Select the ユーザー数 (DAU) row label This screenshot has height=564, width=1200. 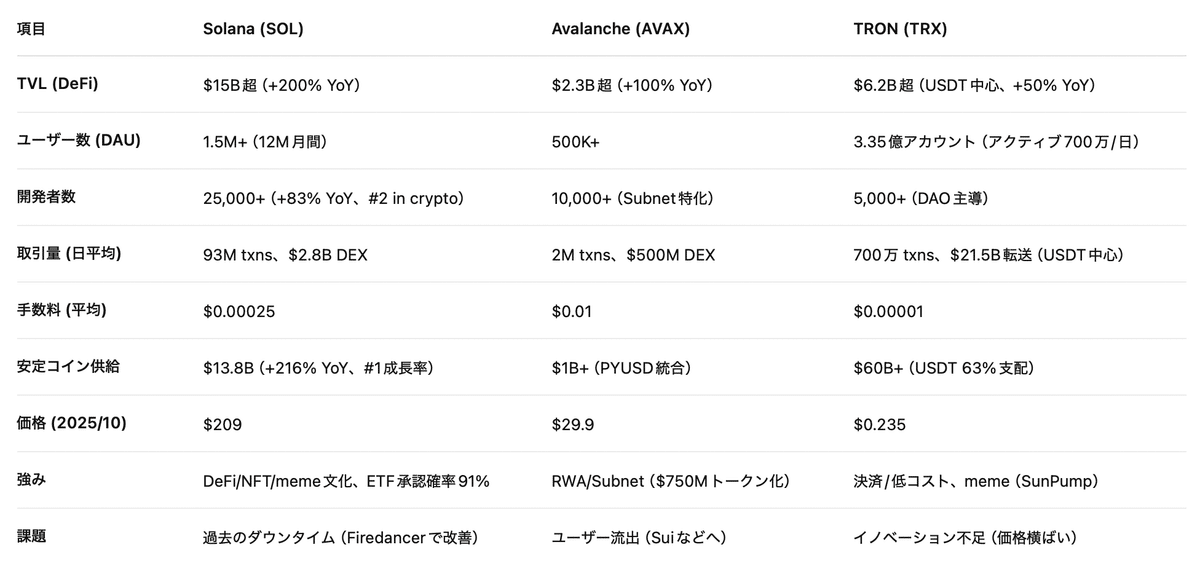78,141
